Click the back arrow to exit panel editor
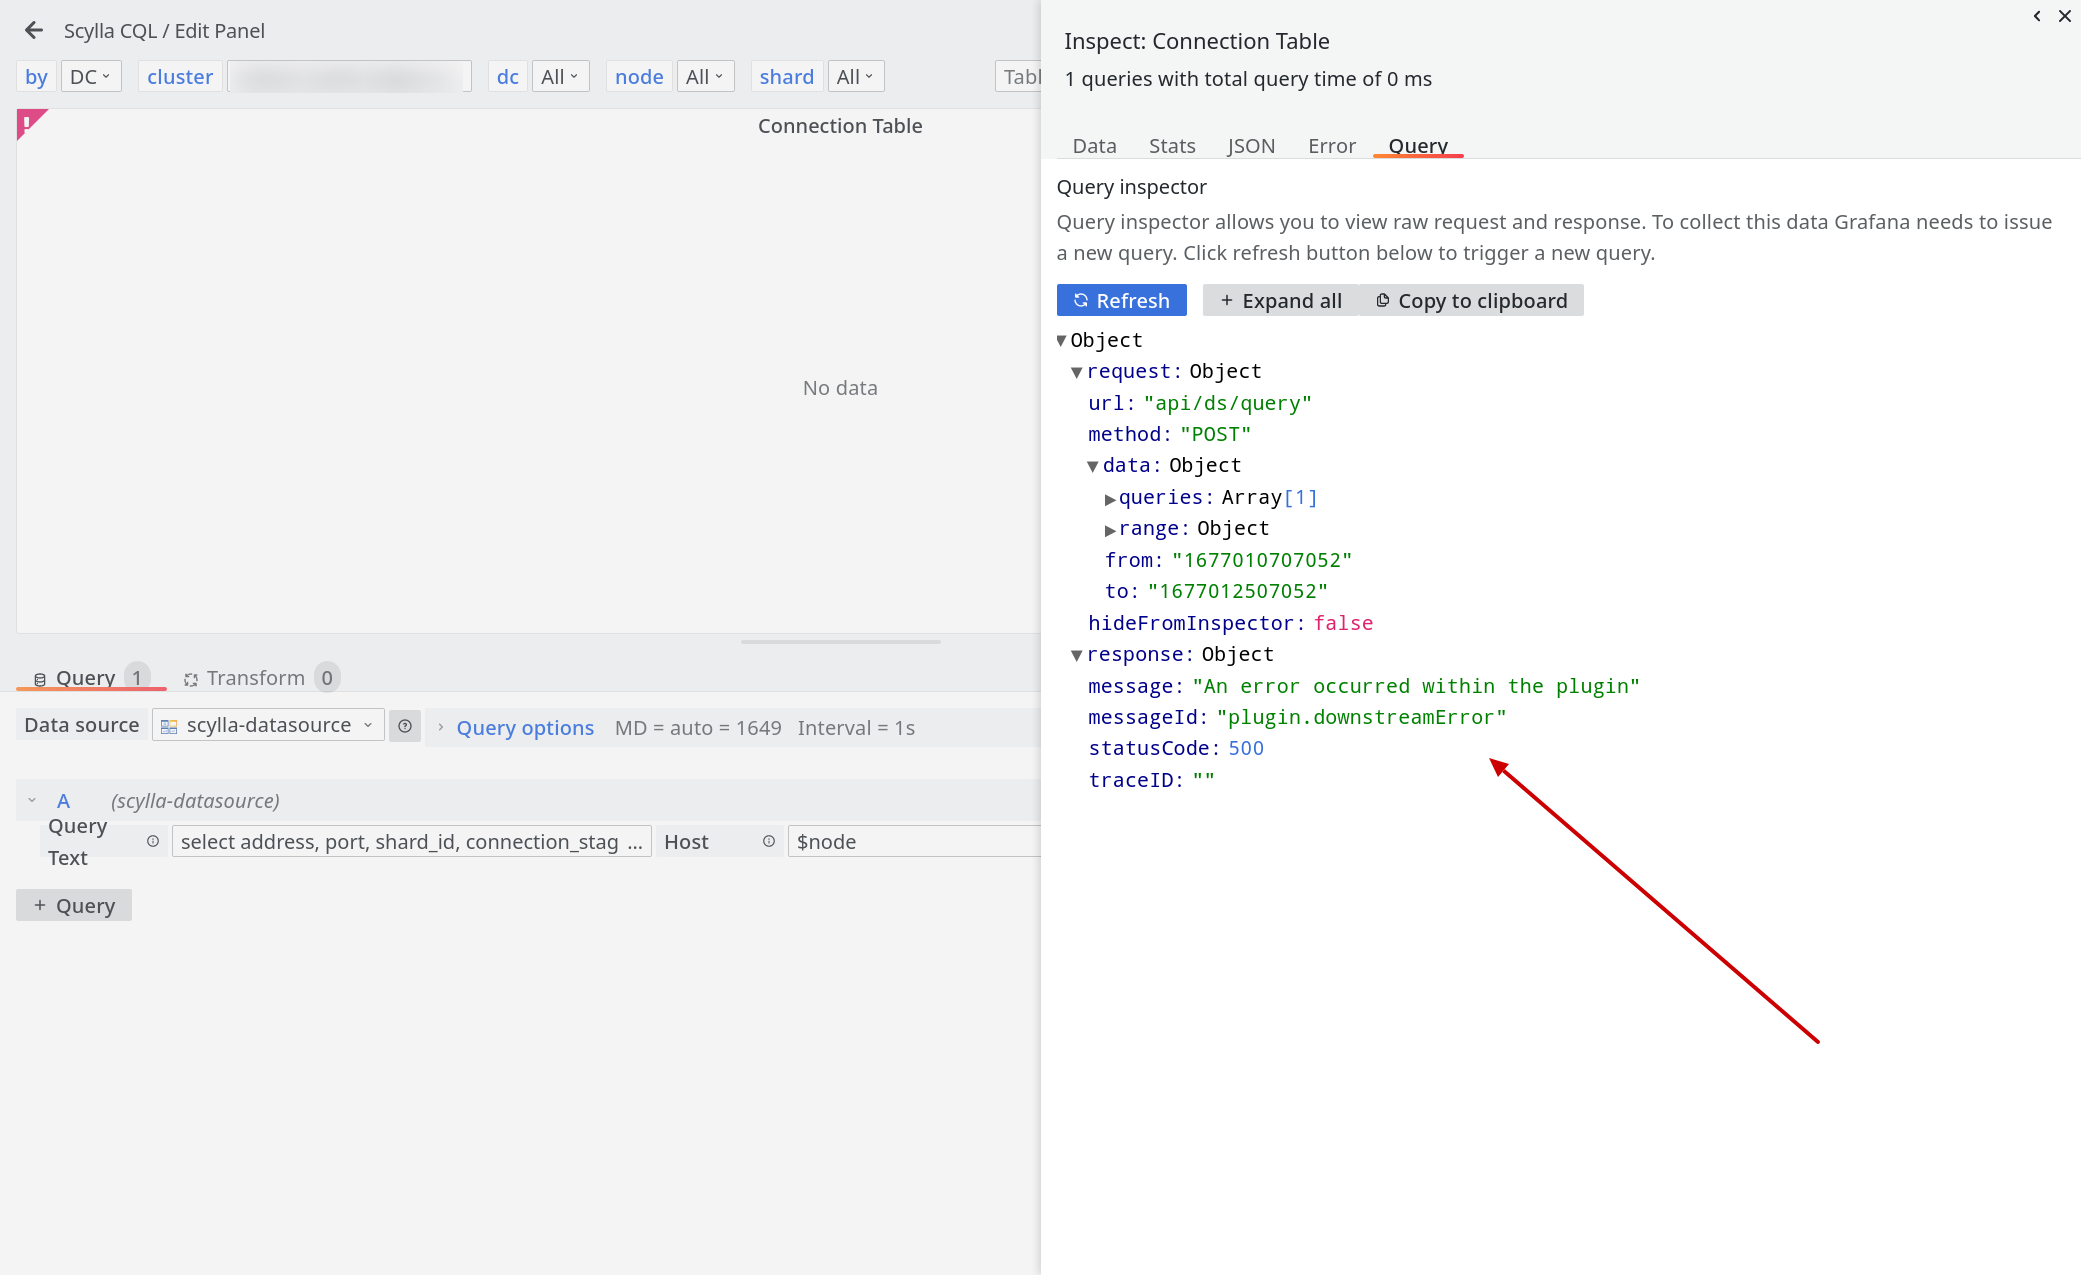2081x1275 pixels. click(x=34, y=30)
